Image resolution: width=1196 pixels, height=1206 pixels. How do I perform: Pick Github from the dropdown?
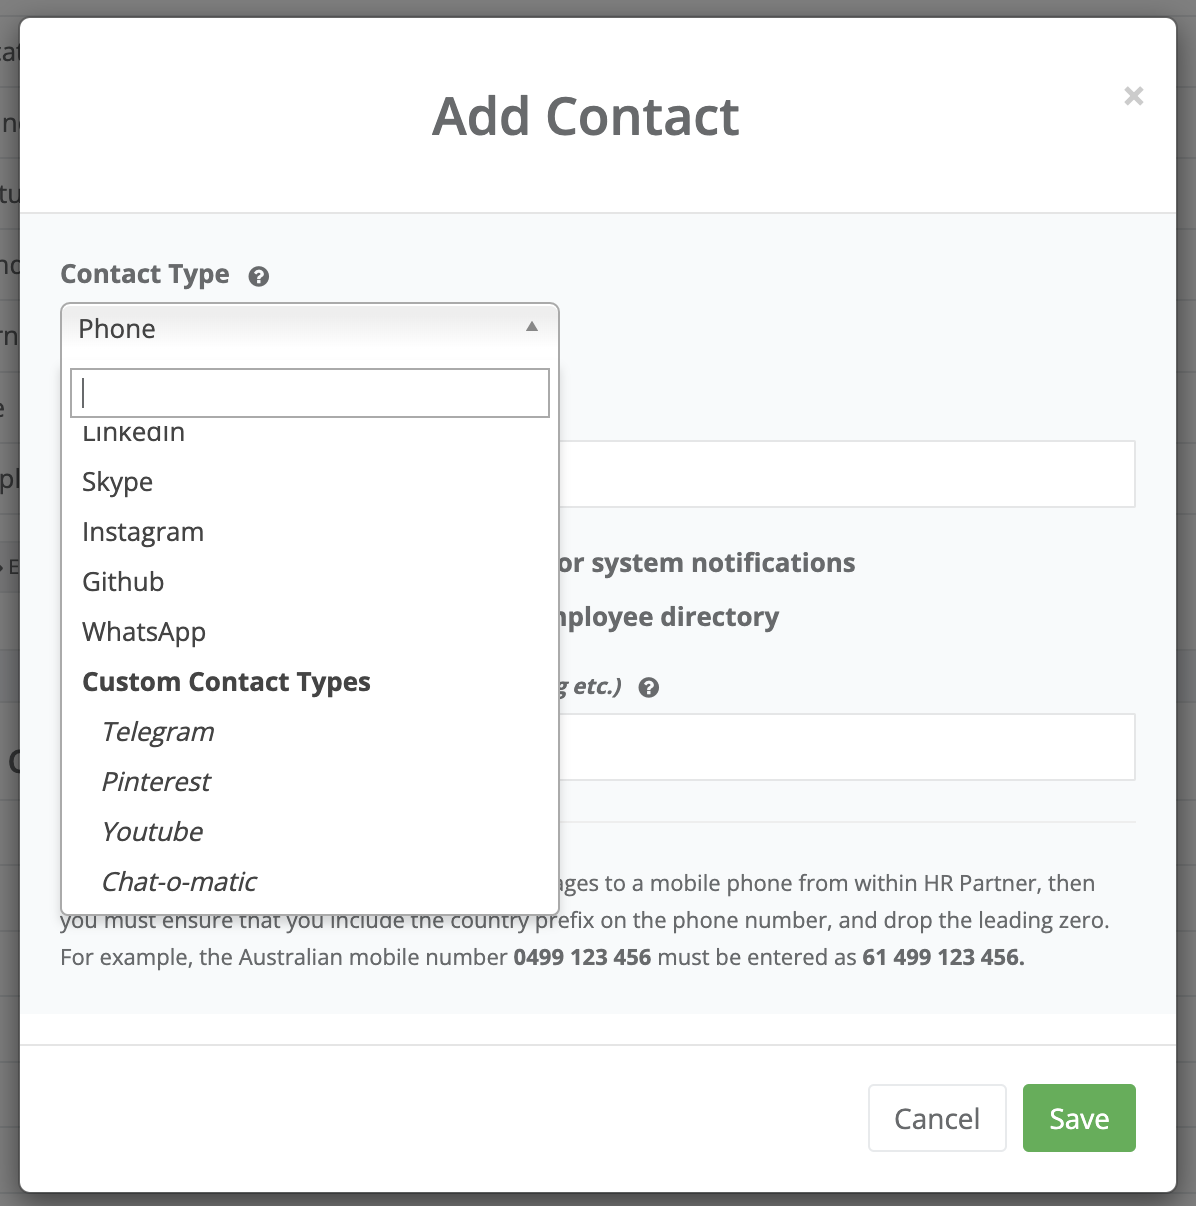(123, 582)
